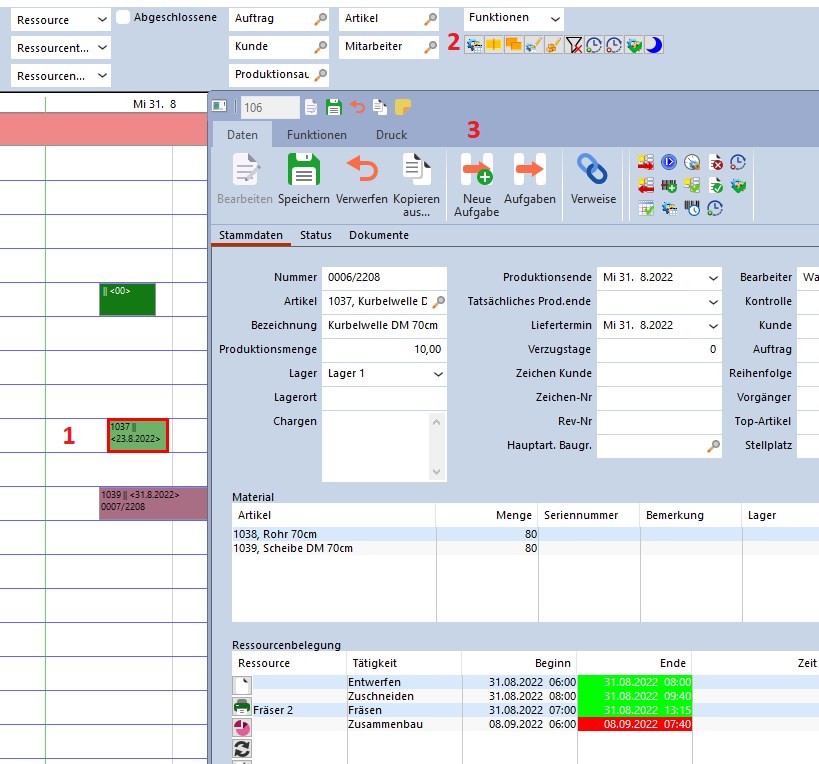819x764 pixels.
Task: Open the Liefertermin date dropdown
Action: (x=713, y=325)
